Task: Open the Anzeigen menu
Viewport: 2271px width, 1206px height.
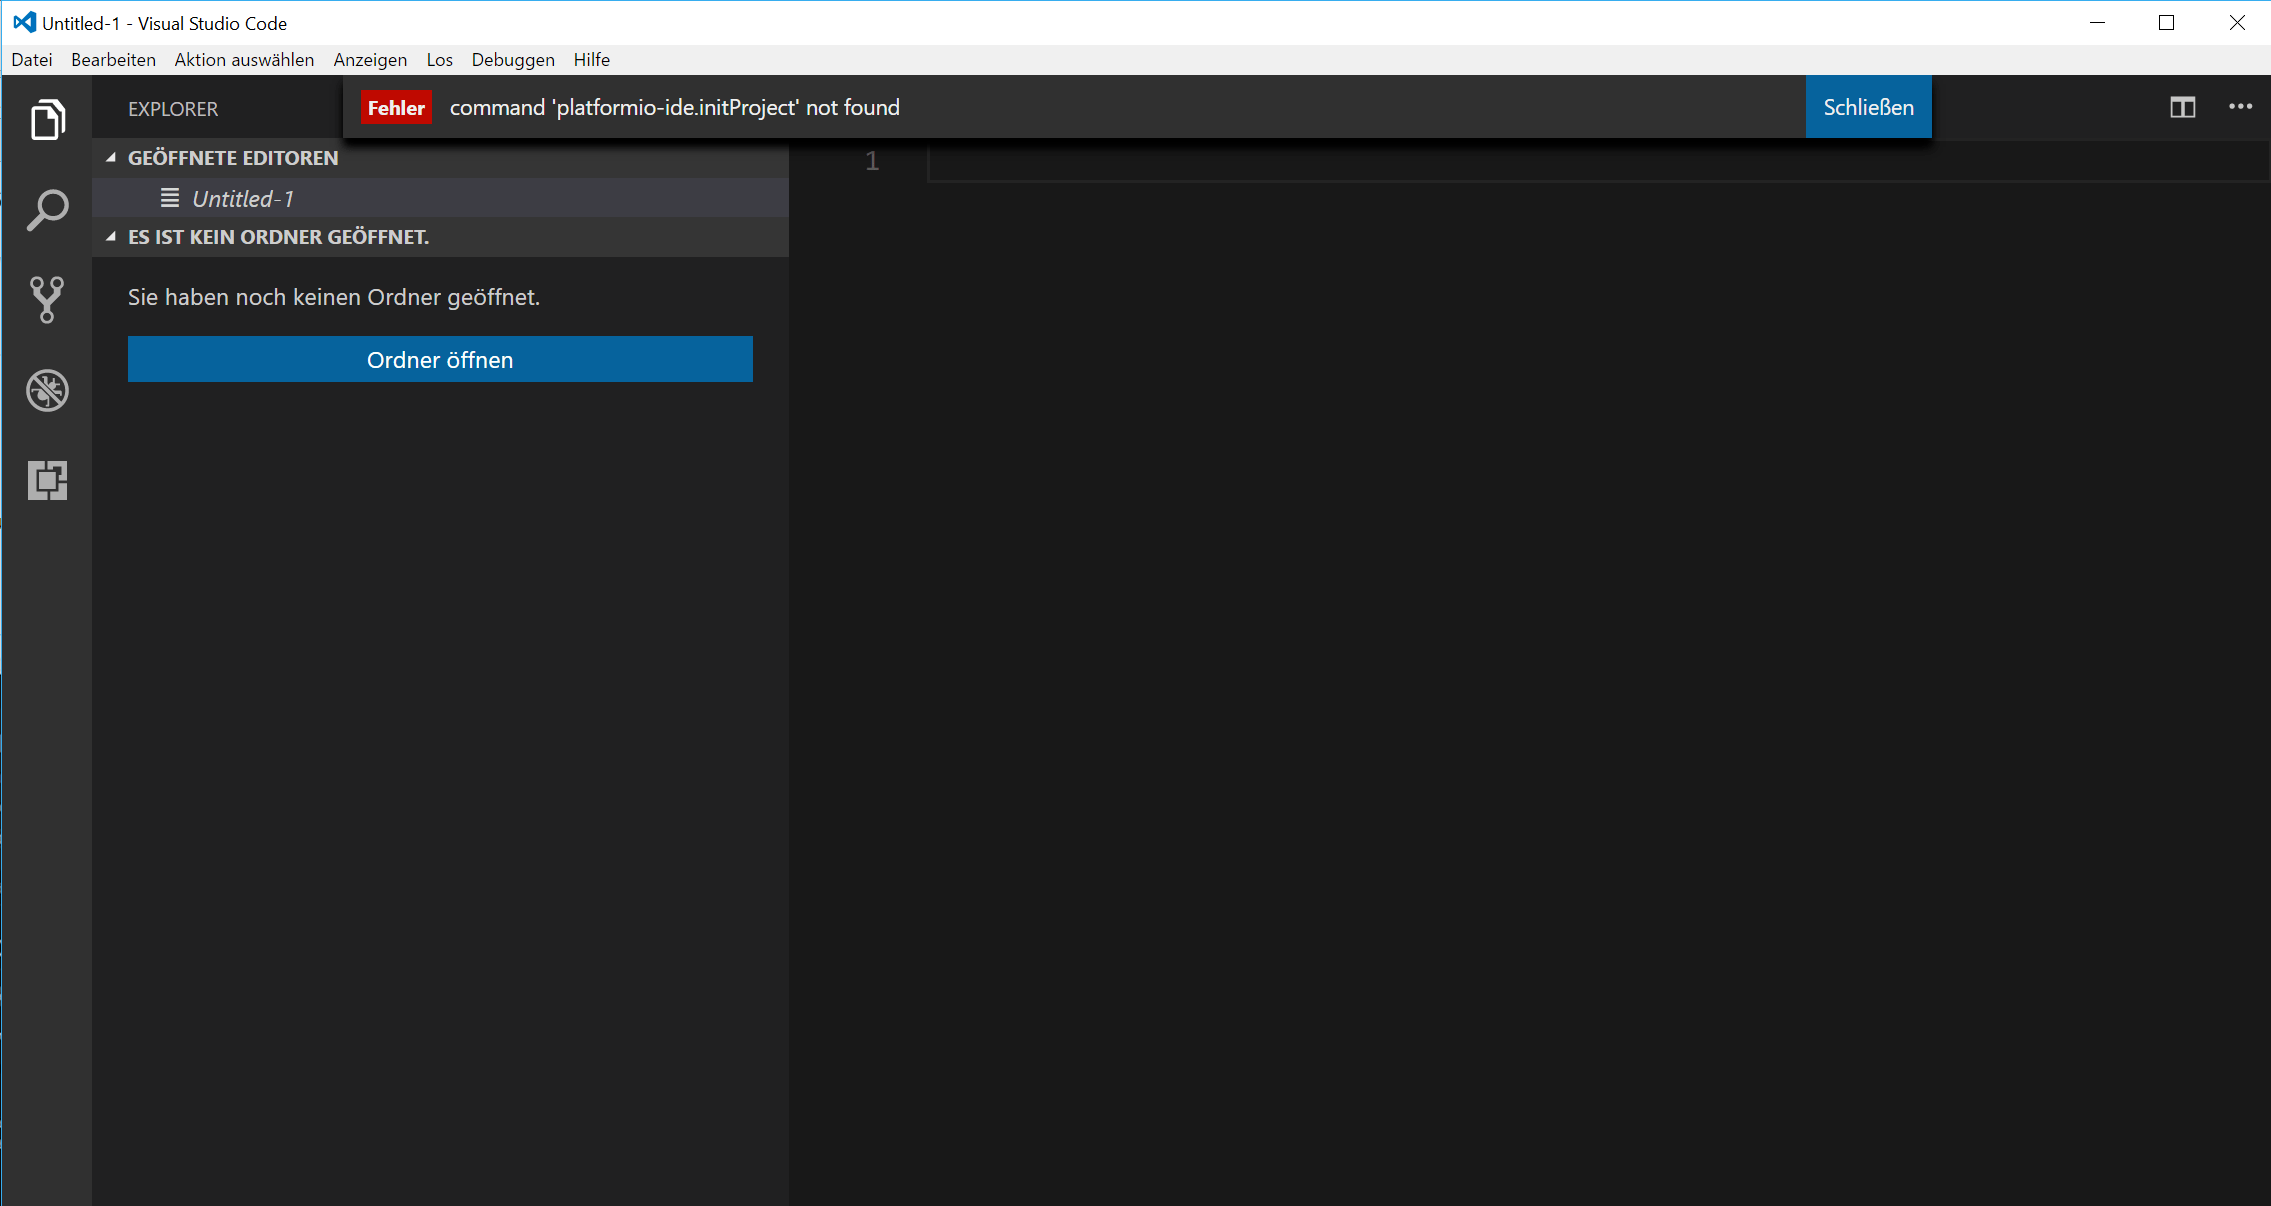Action: [x=370, y=60]
